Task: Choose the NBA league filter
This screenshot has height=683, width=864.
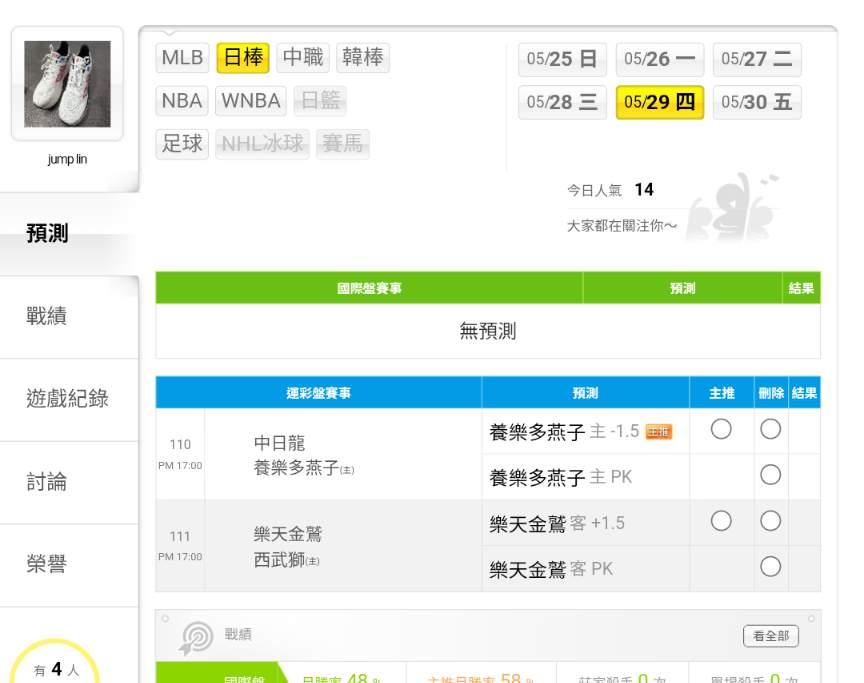Action: coord(182,101)
